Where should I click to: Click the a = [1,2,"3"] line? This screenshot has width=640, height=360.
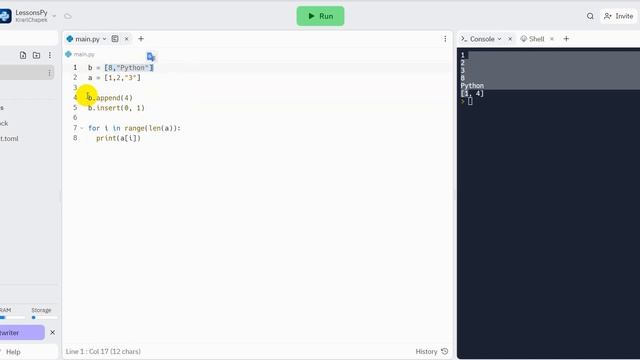(x=114, y=78)
